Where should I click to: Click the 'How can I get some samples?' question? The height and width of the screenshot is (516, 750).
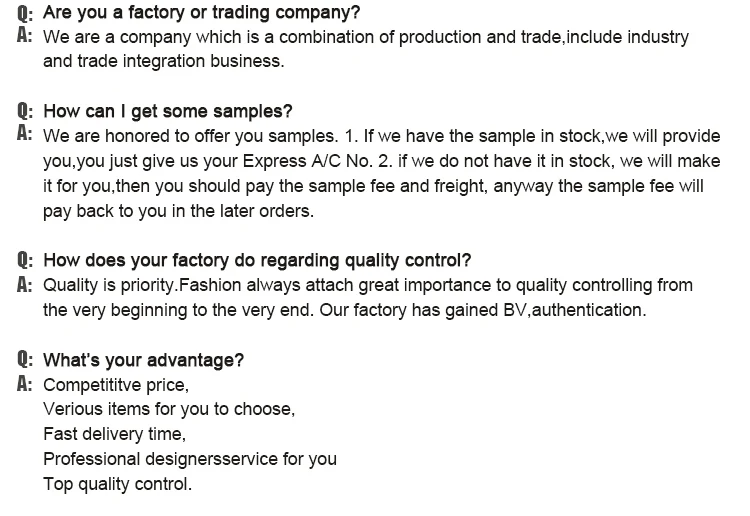tap(168, 111)
